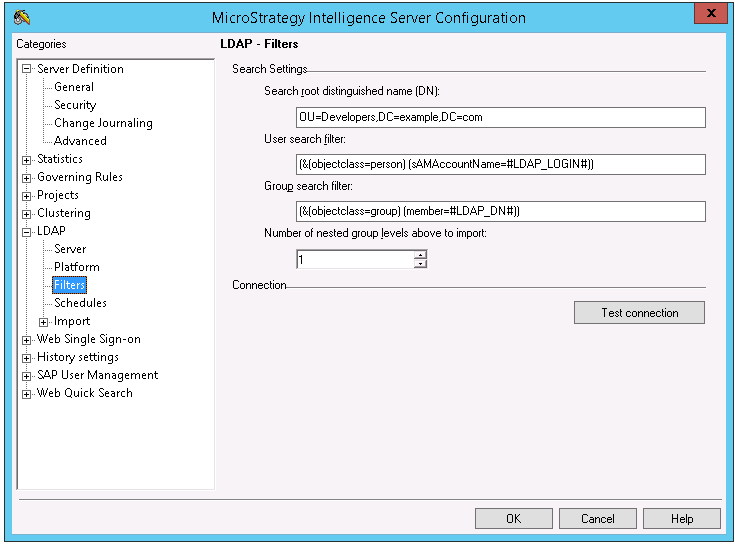The width and height of the screenshot is (735, 544).
Task: Increase nested group levels with up arrow
Action: pyautogui.click(x=420, y=255)
